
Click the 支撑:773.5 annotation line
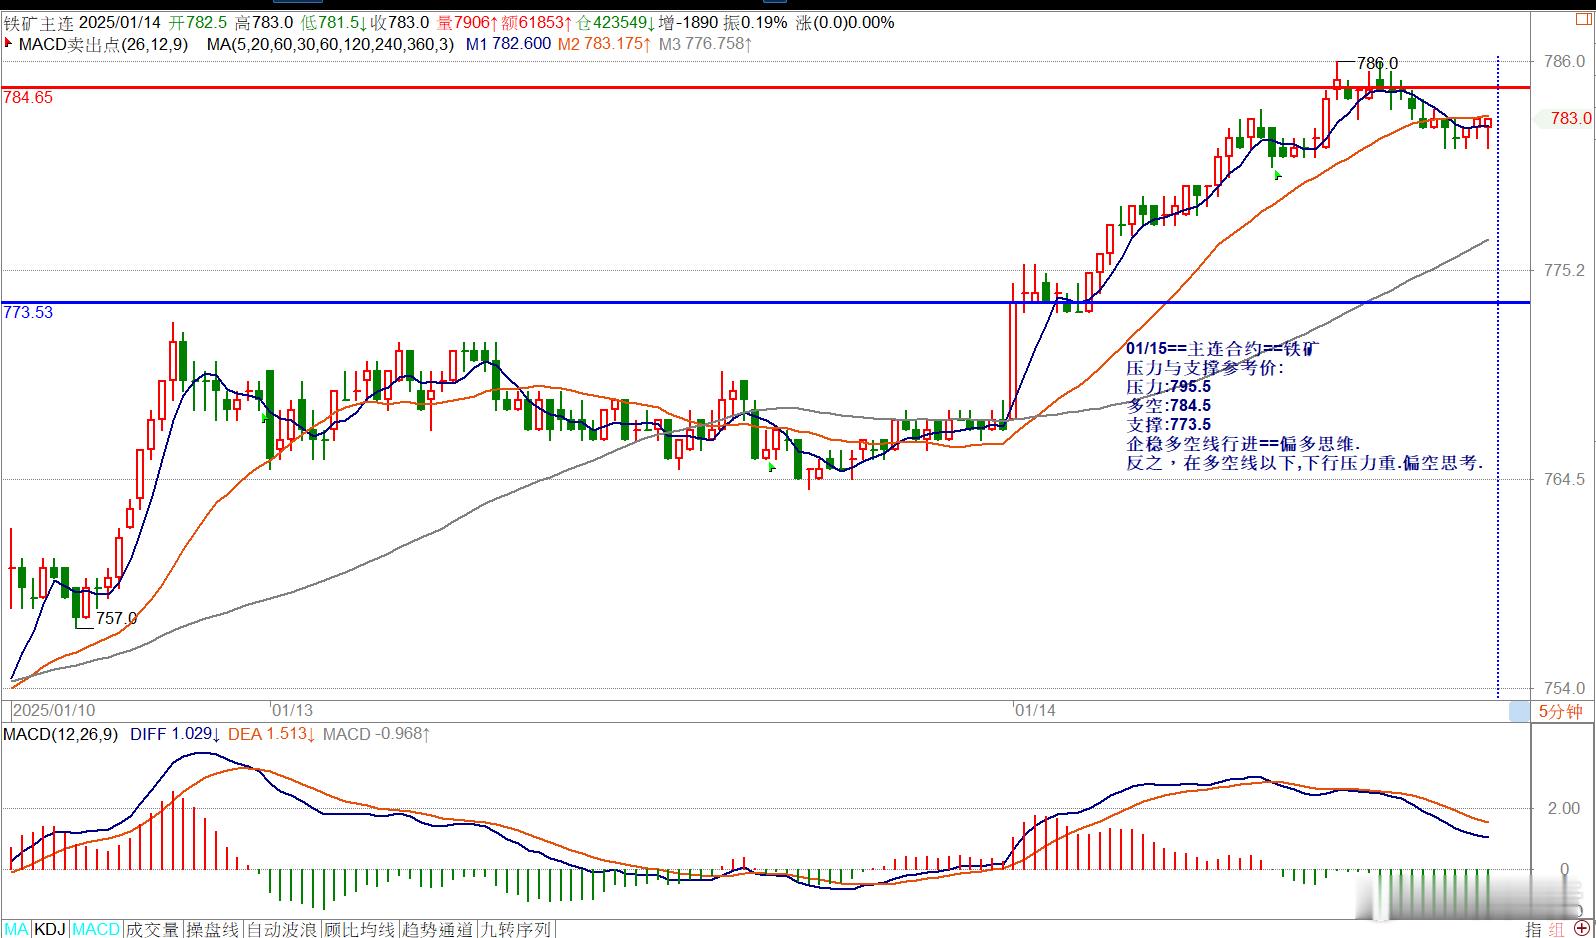pyautogui.click(x=1168, y=424)
